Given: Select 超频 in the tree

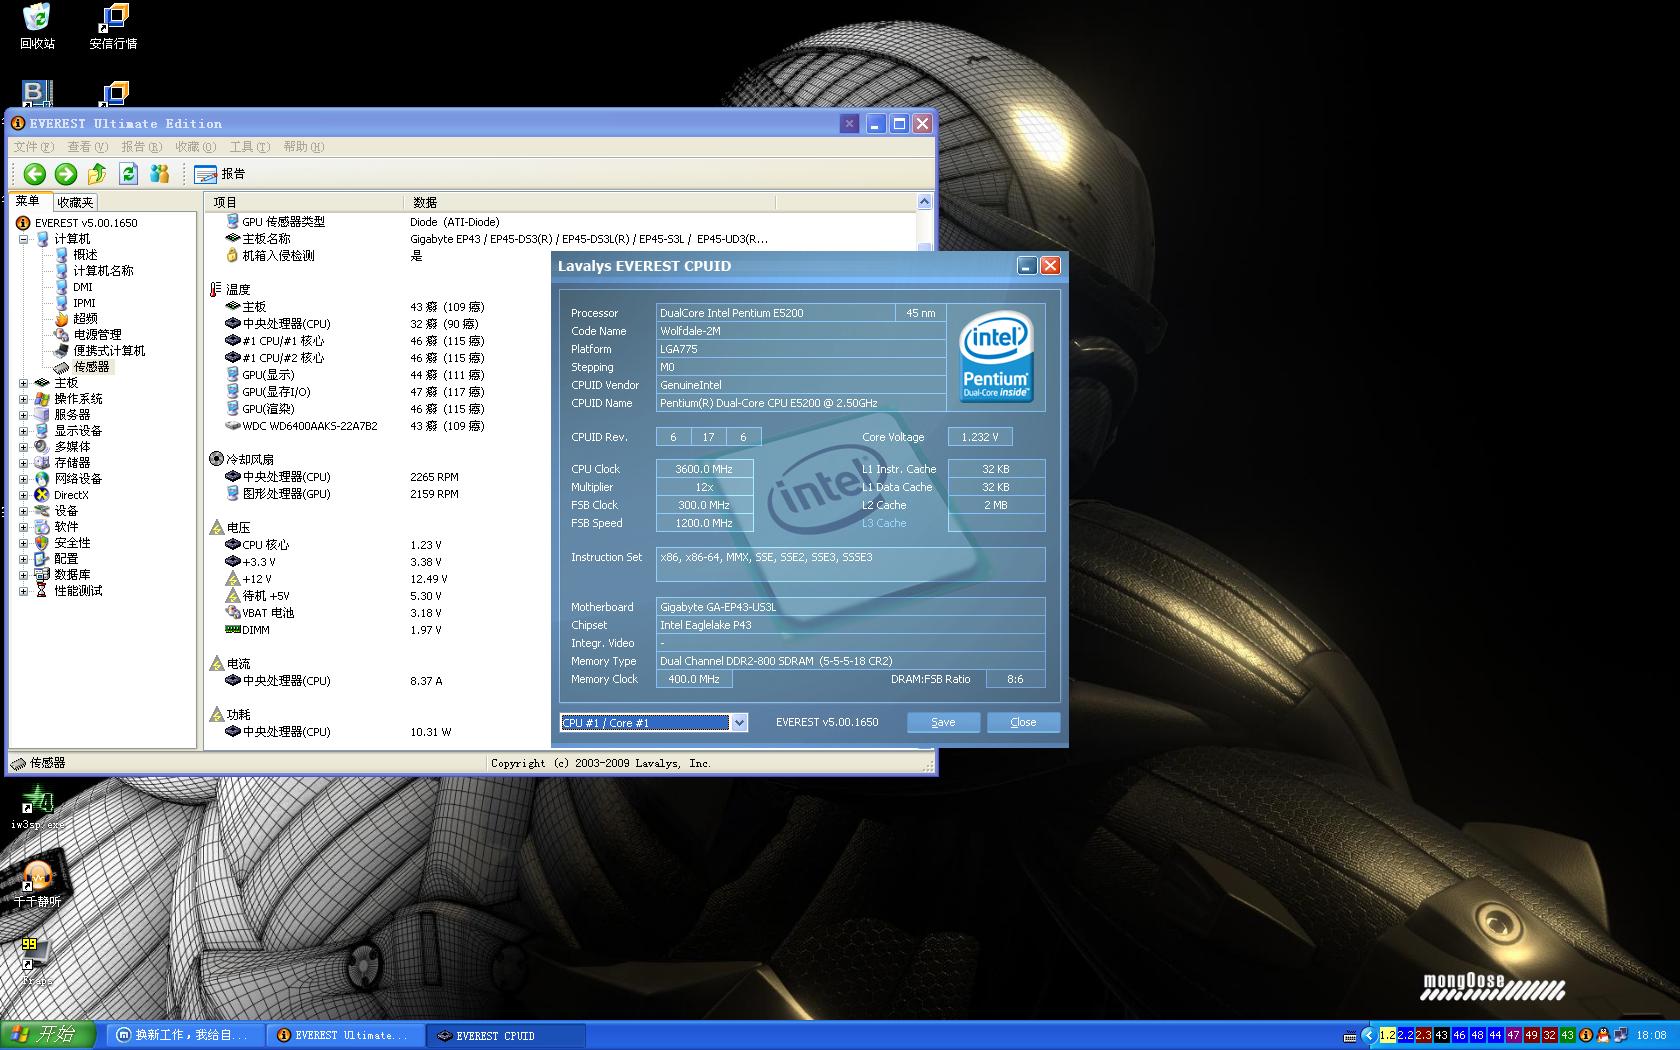Looking at the screenshot, I should [85, 319].
